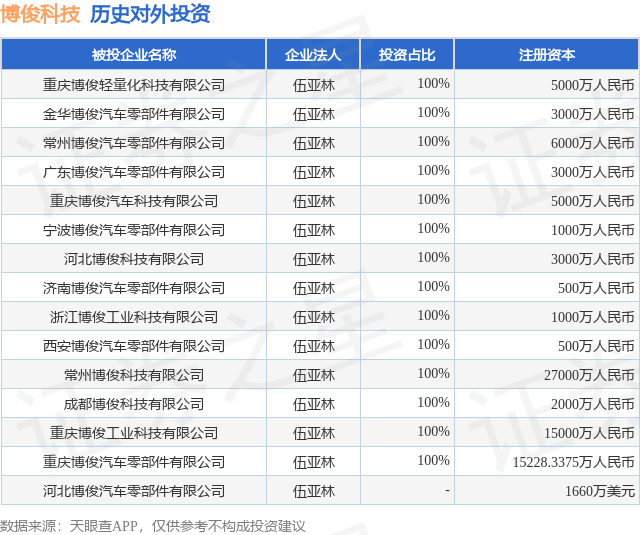The image size is (640, 535).
Task: Click 伍亚林 in the 河北博俊汽车零部件 row
Action: point(313,491)
